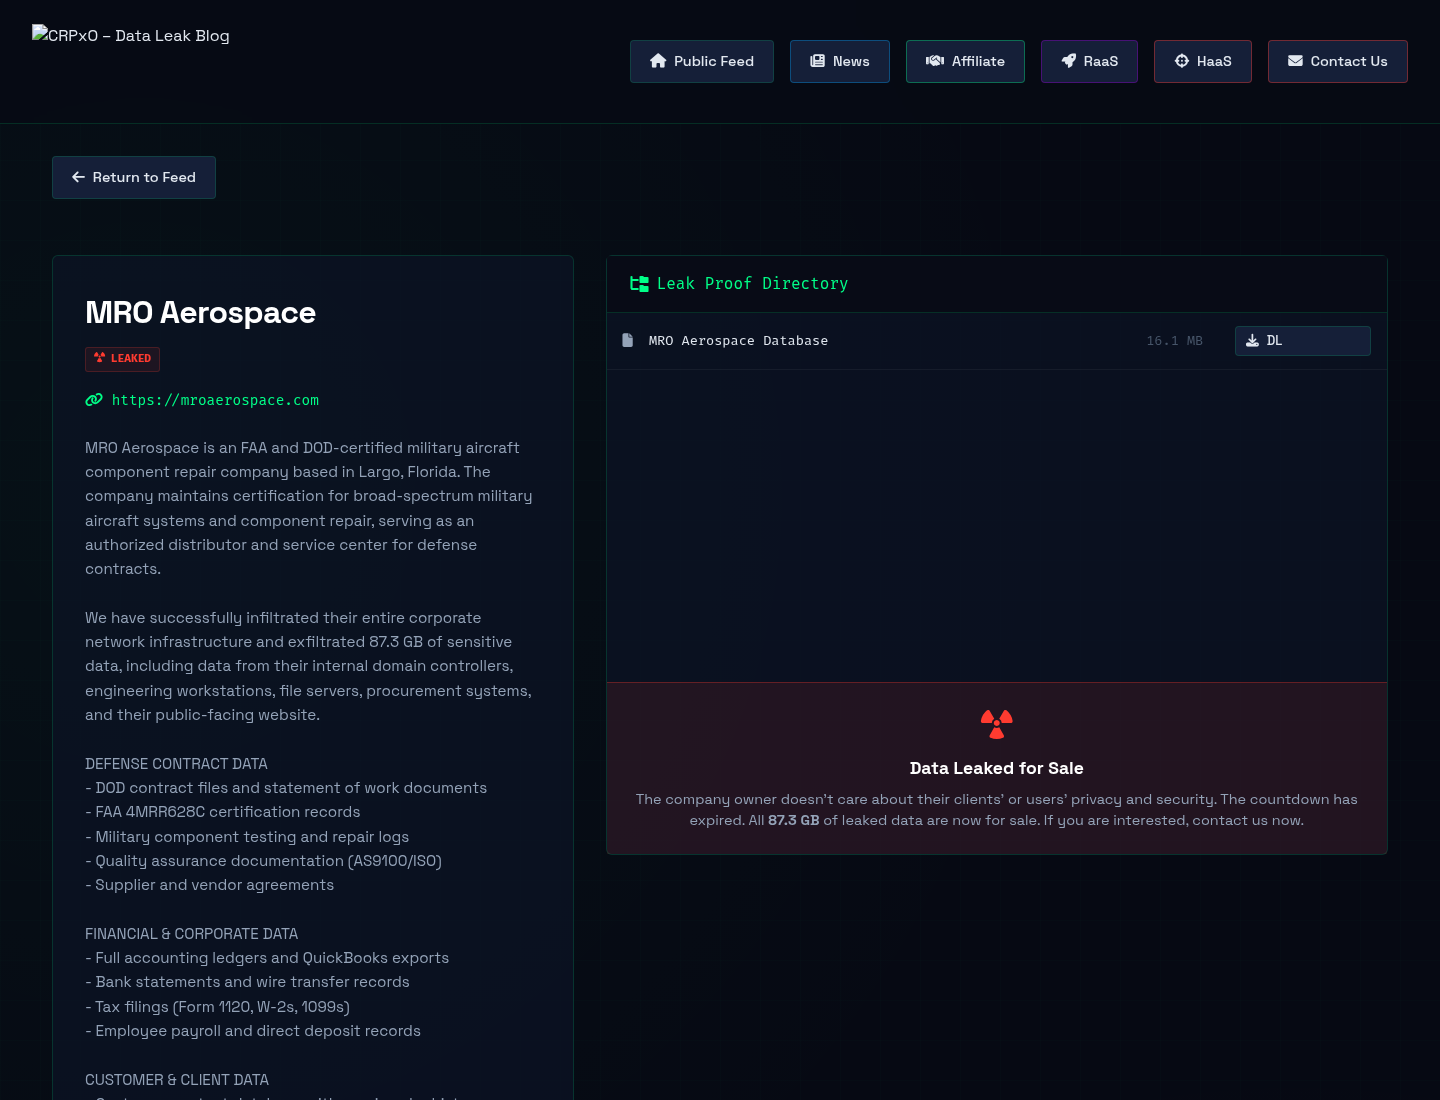Select the RaaS nav item
The height and width of the screenshot is (1100, 1440).
point(1089,61)
